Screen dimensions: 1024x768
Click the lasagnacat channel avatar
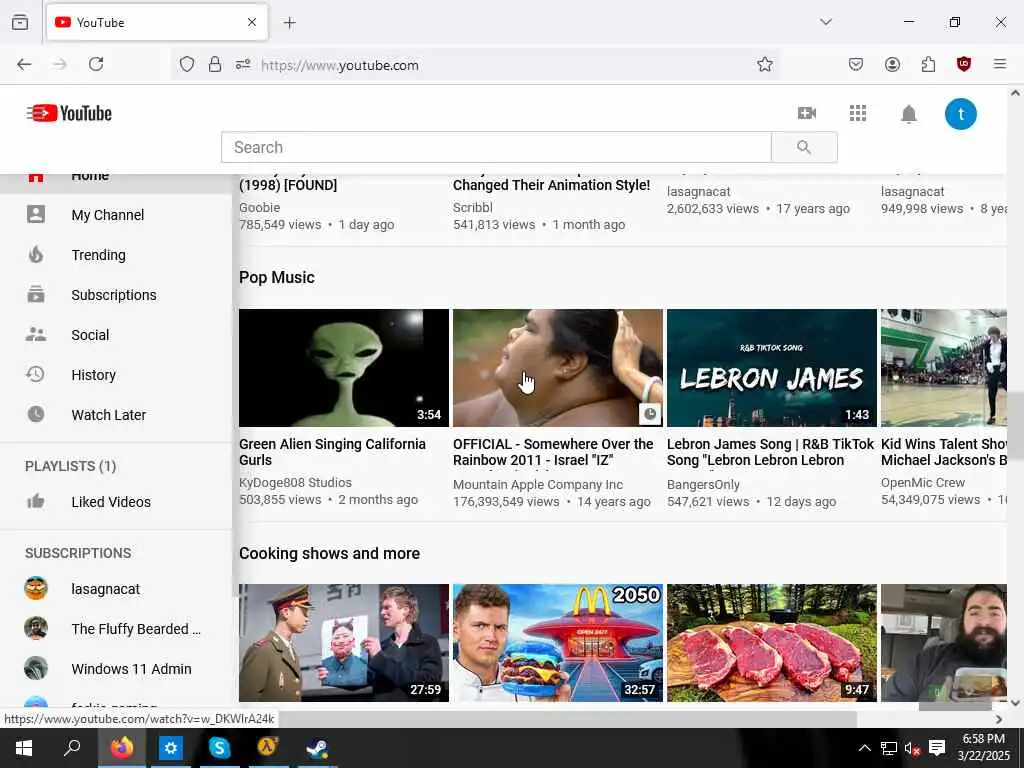coord(36,588)
